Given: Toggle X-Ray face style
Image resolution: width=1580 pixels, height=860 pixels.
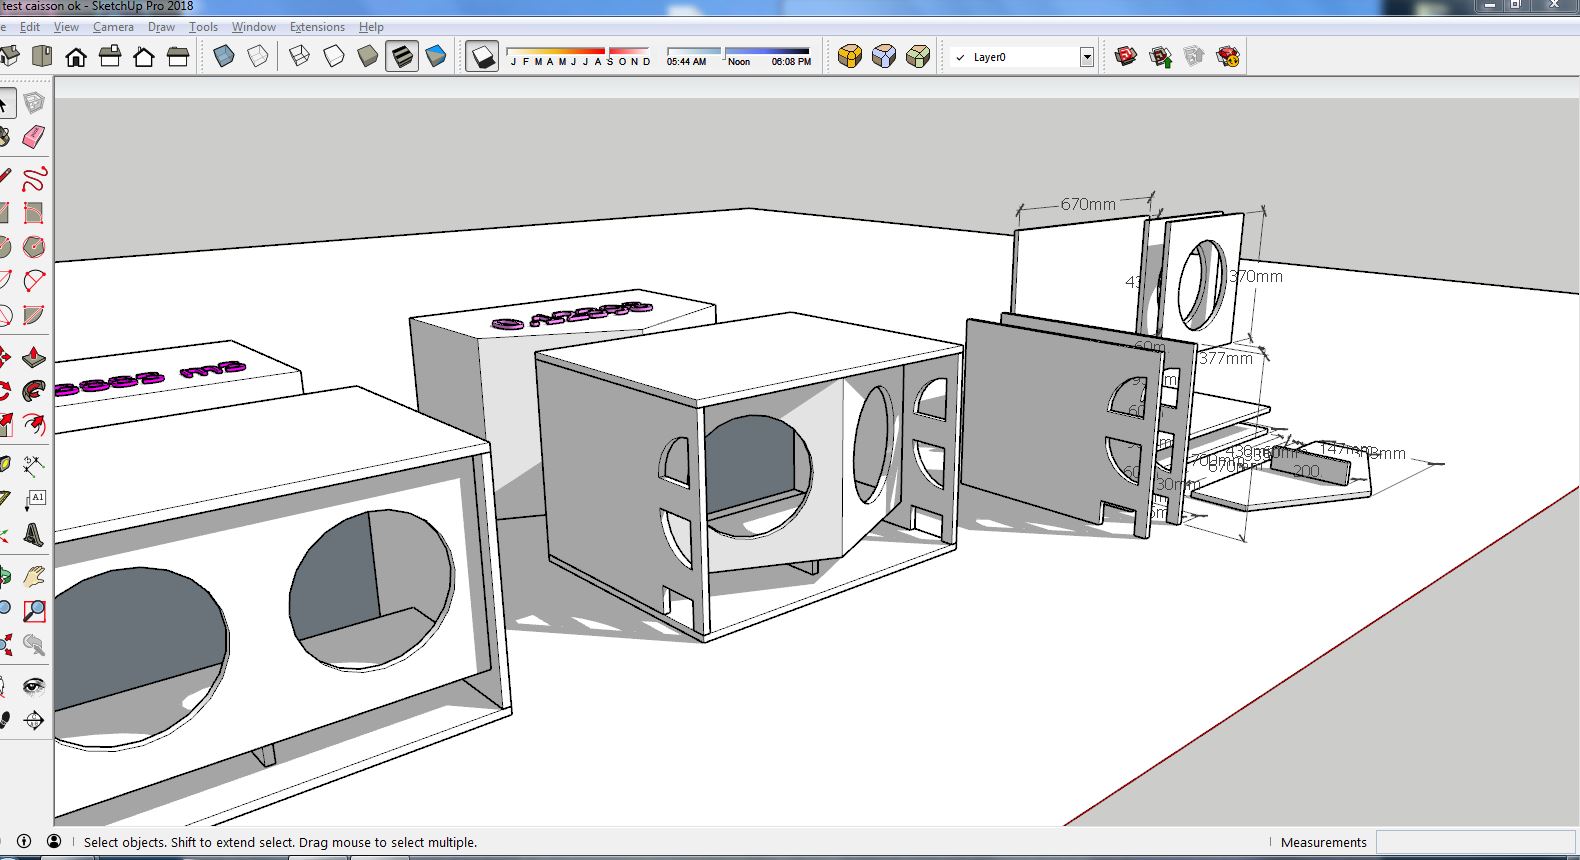Looking at the screenshot, I should pyautogui.click(x=224, y=57).
